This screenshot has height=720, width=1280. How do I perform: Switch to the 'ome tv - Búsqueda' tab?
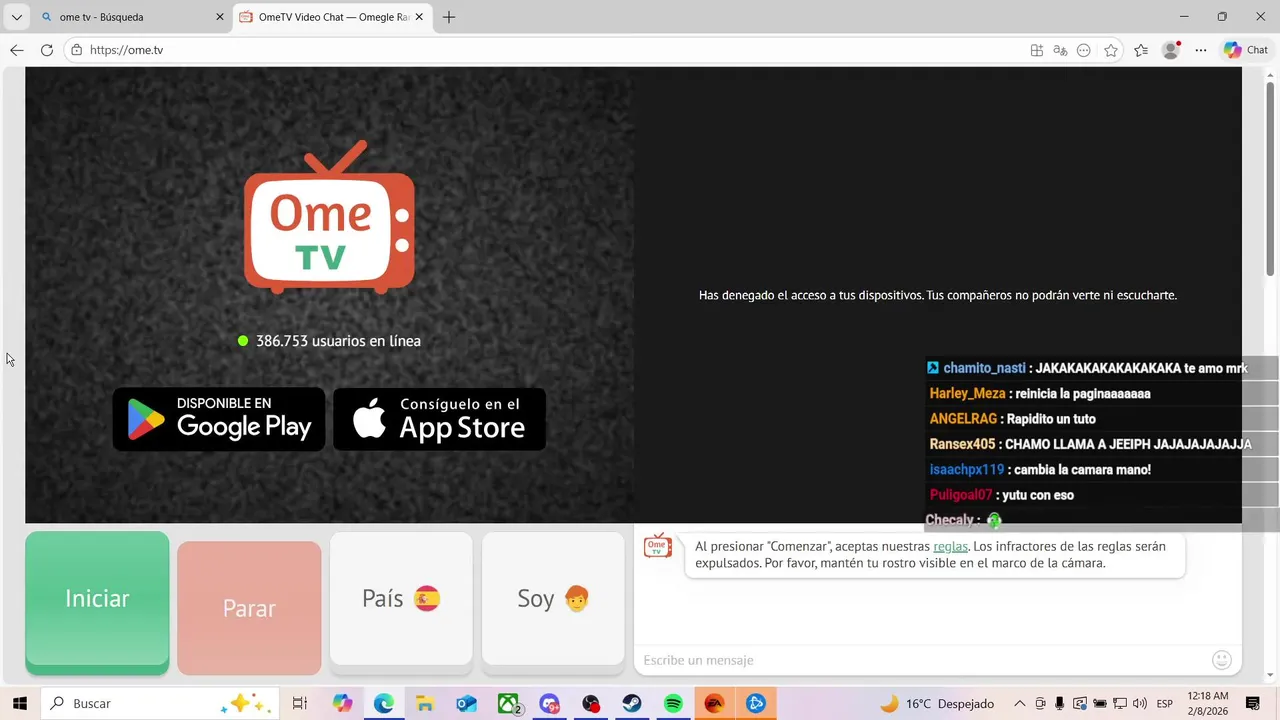coord(131,17)
